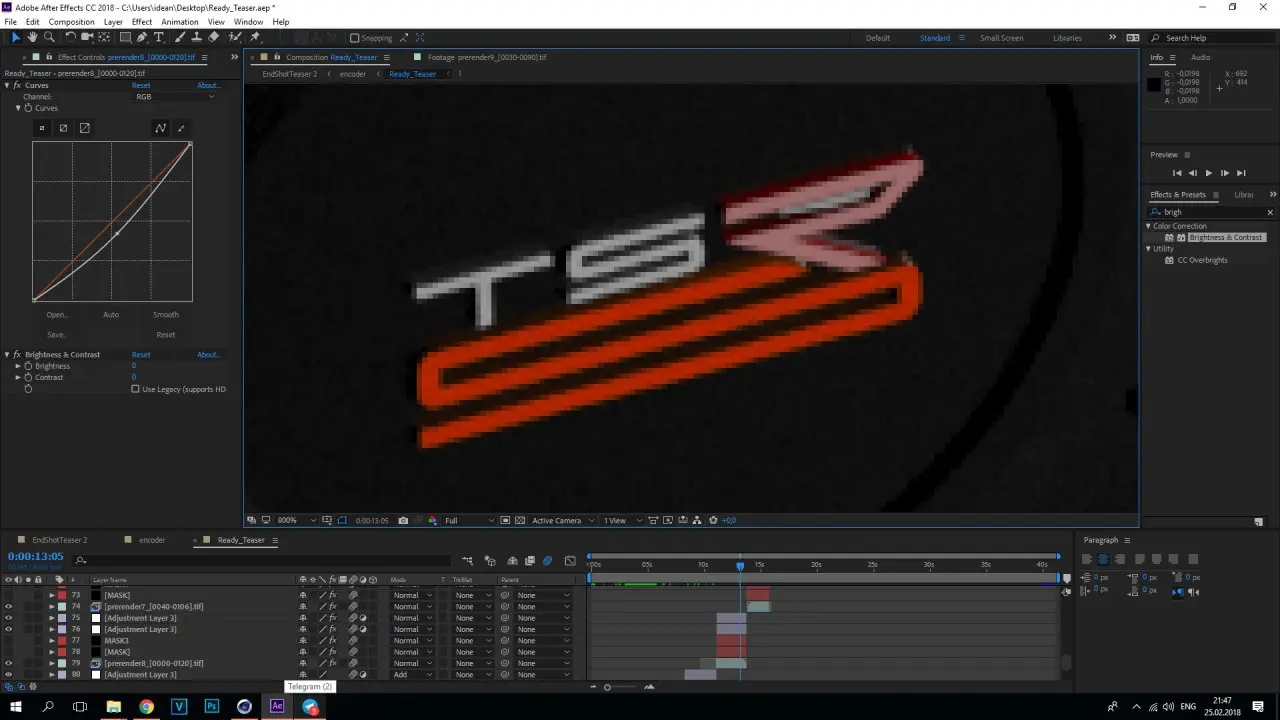Open the 800% magnification dropdown
1280x720 pixels.
(296, 521)
